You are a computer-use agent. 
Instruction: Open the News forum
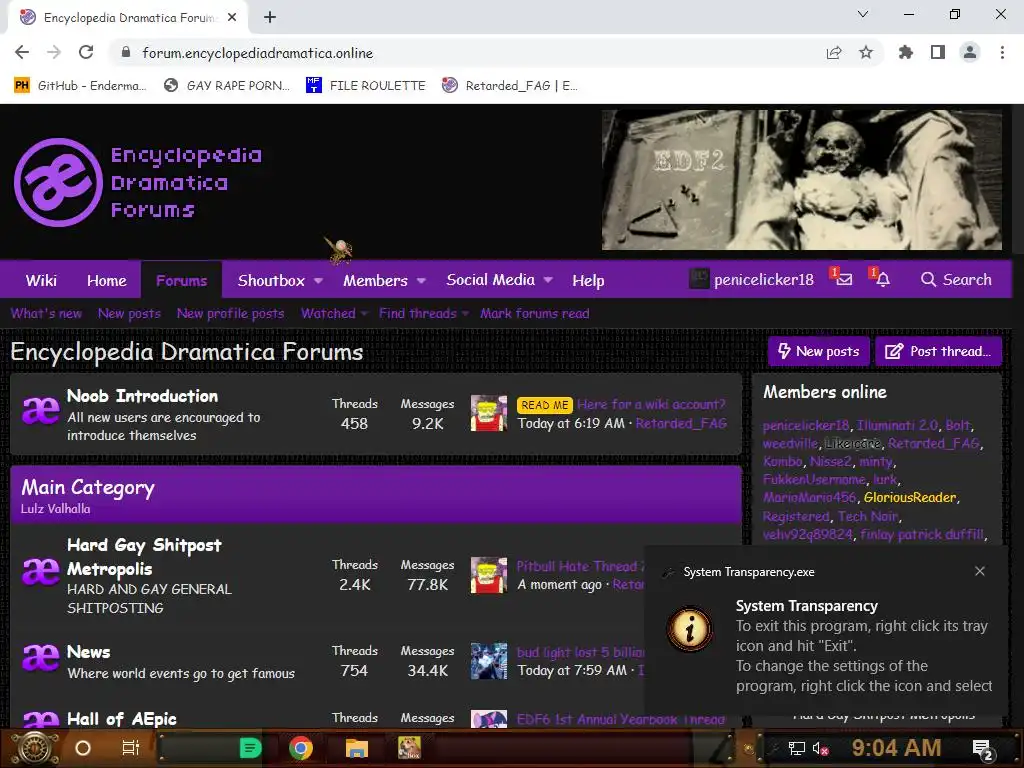[x=89, y=652]
